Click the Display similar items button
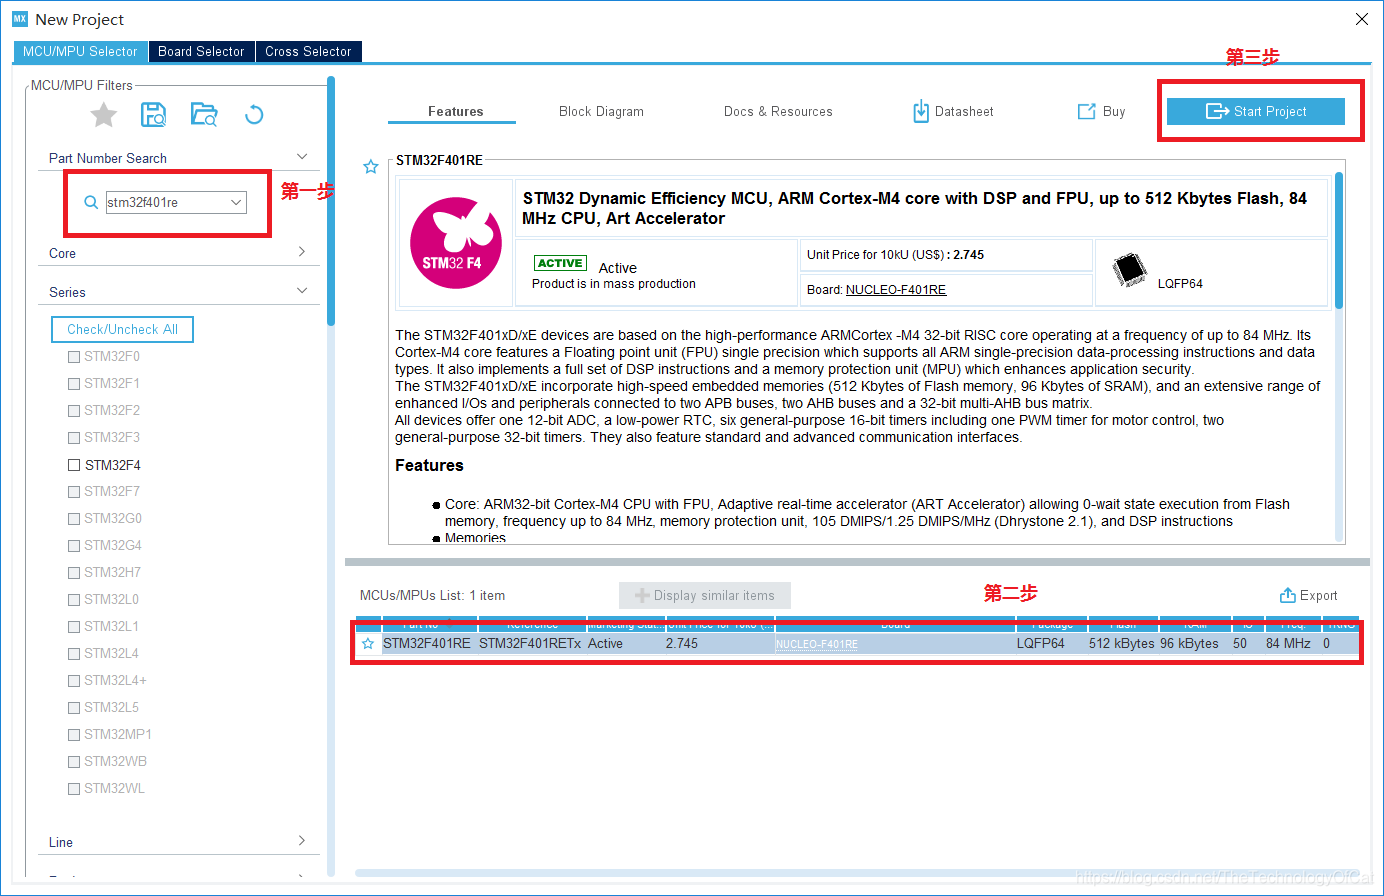1384x896 pixels. 705,595
